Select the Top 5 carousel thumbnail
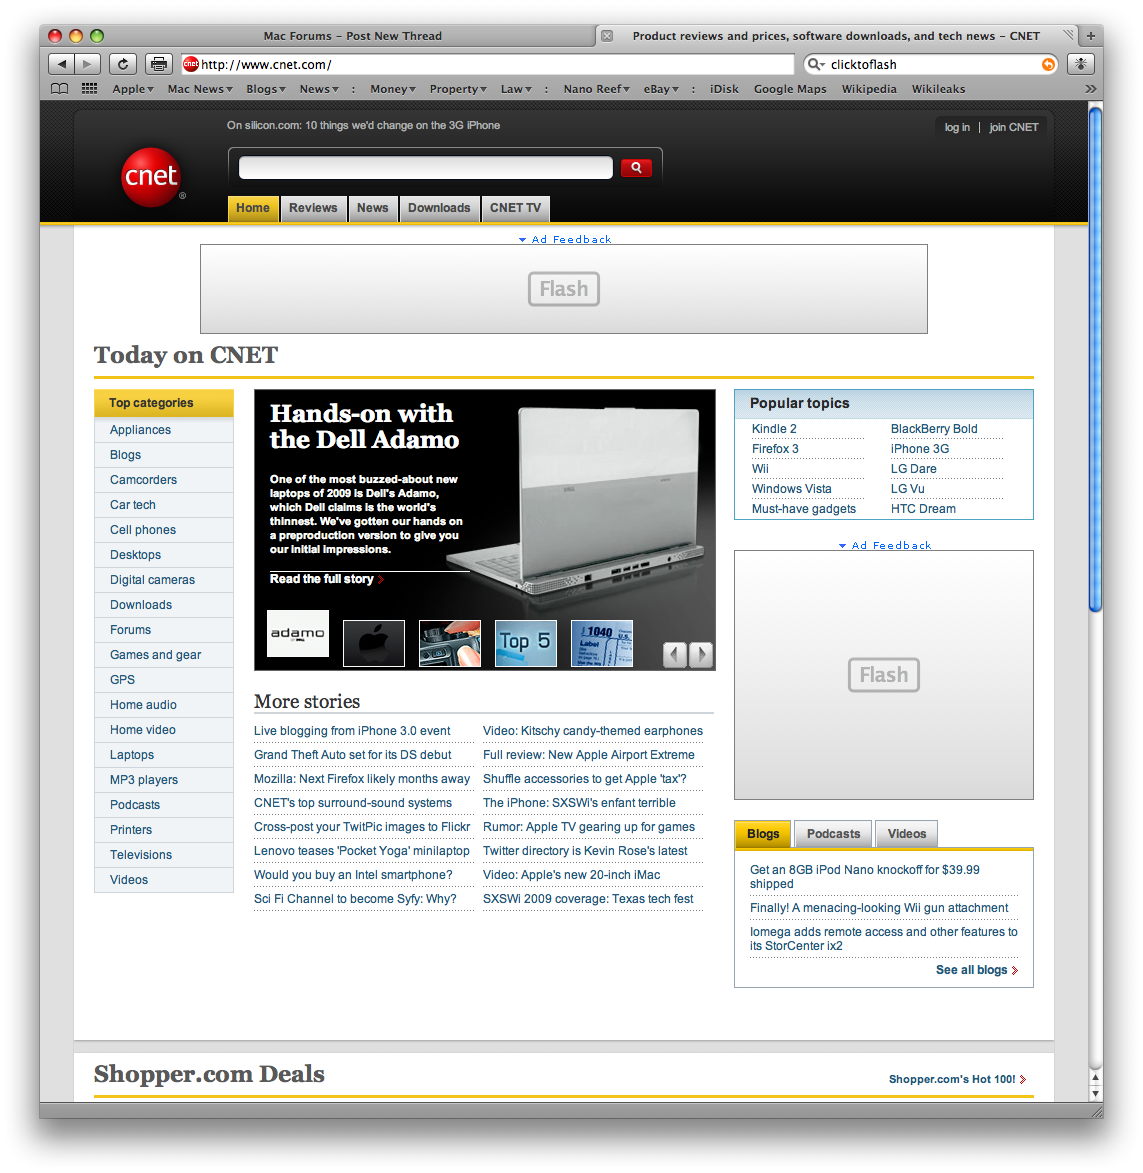1143x1173 pixels. tap(526, 643)
